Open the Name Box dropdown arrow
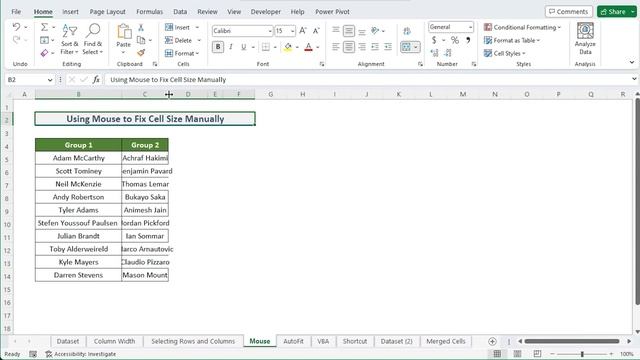Screen dimensions: 640x360 click(50, 80)
